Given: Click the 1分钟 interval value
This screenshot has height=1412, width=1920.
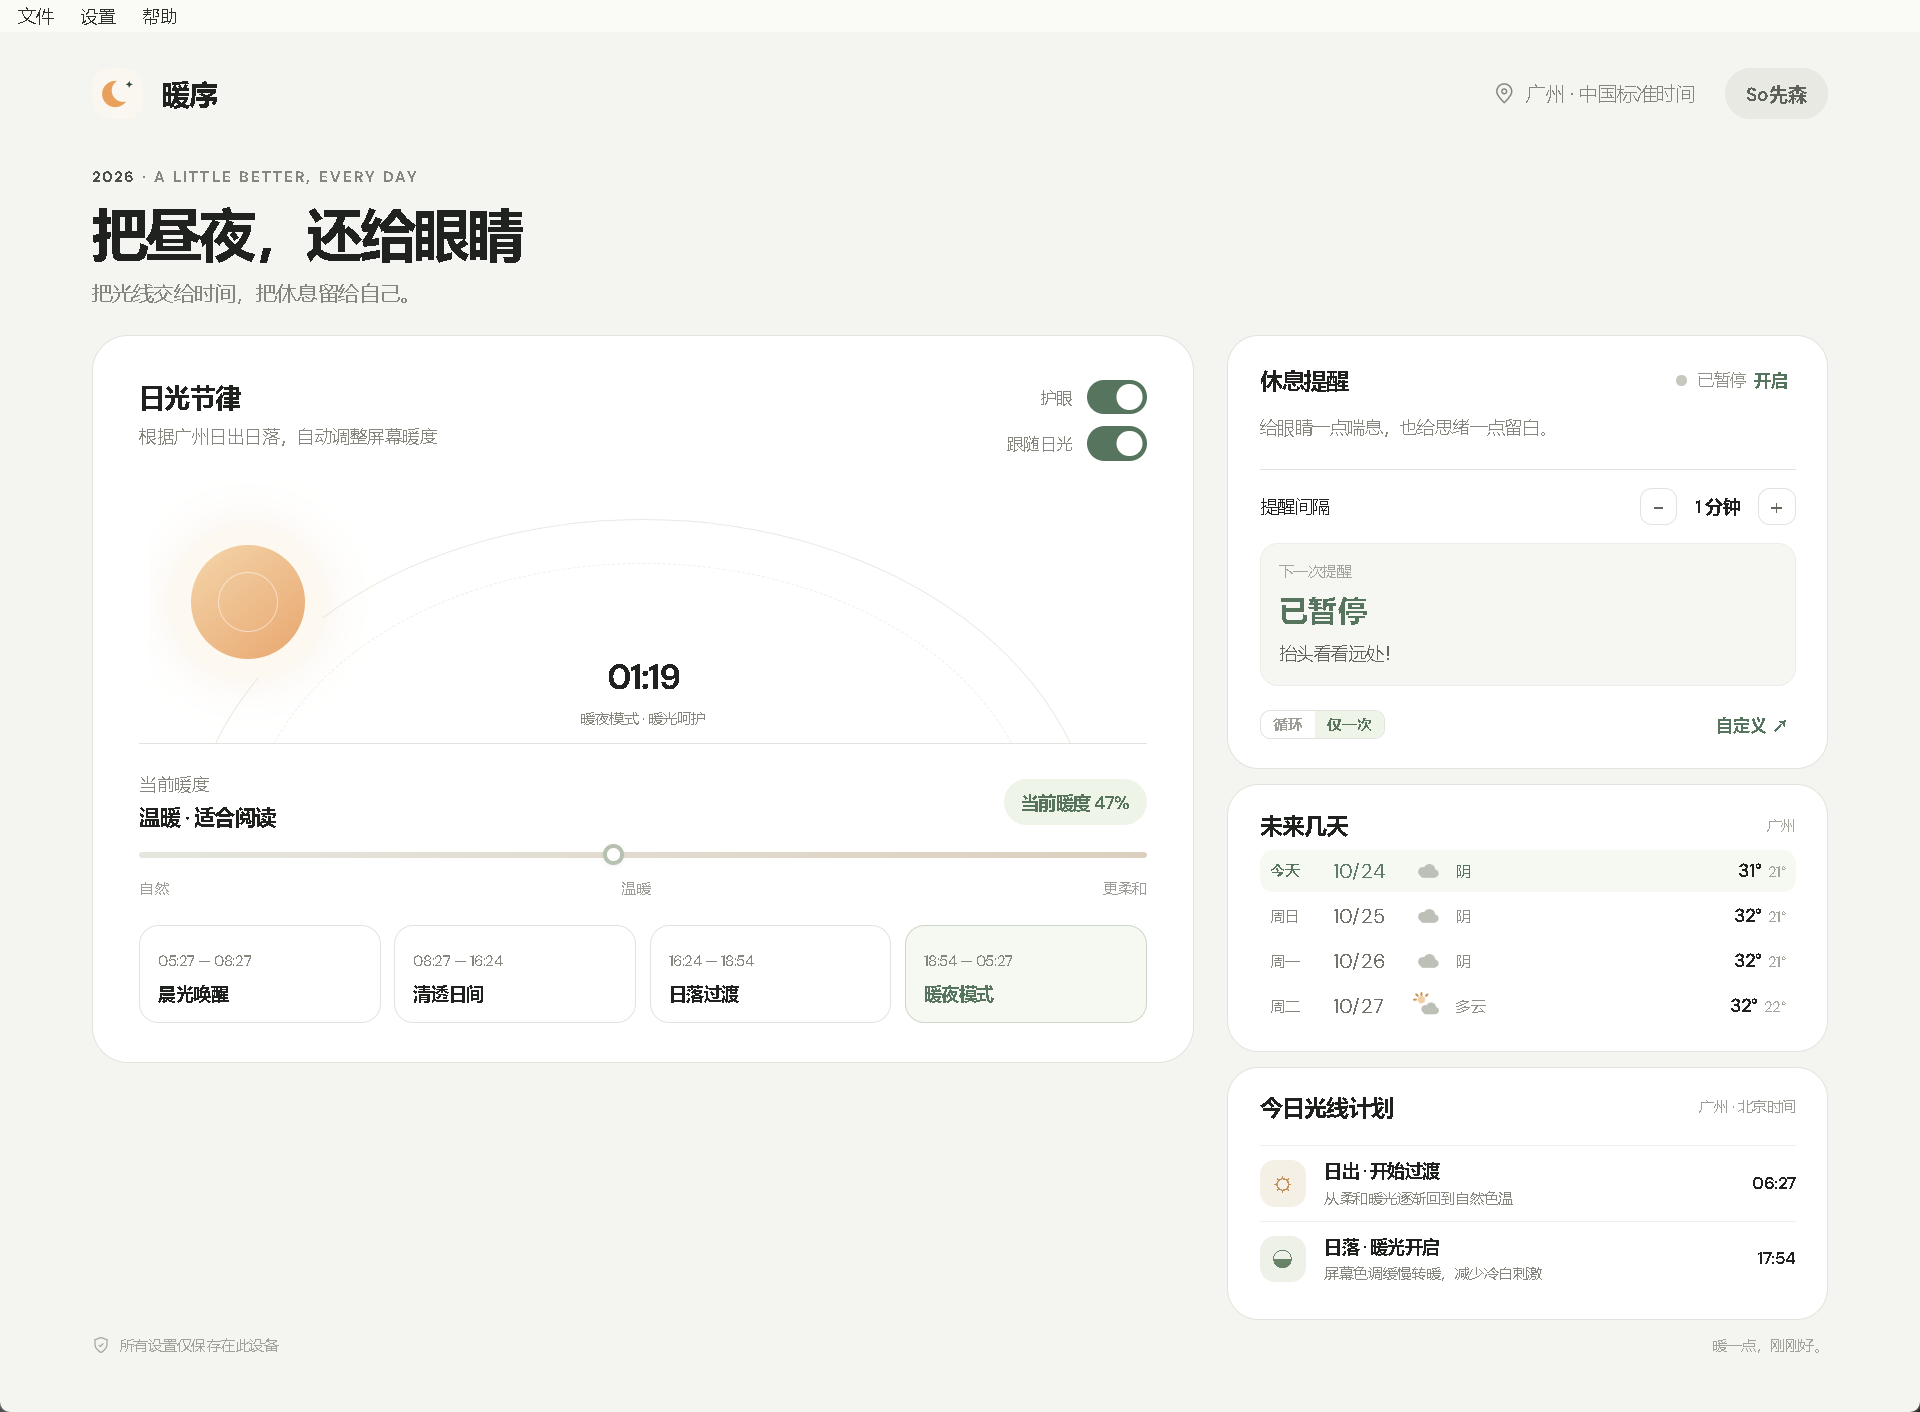Looking at the screenshot, I should pos(1717,507).
